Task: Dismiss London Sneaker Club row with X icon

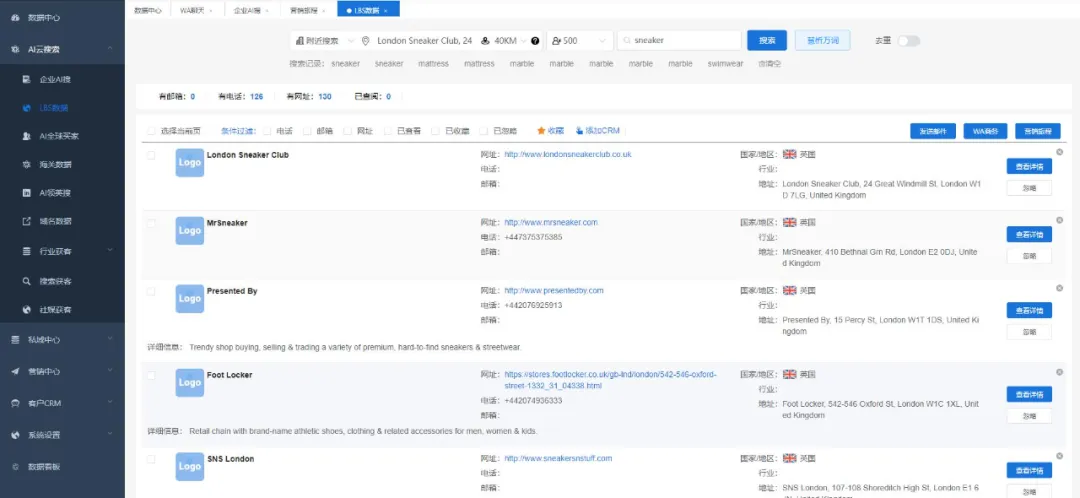Action: (1059, 152)
